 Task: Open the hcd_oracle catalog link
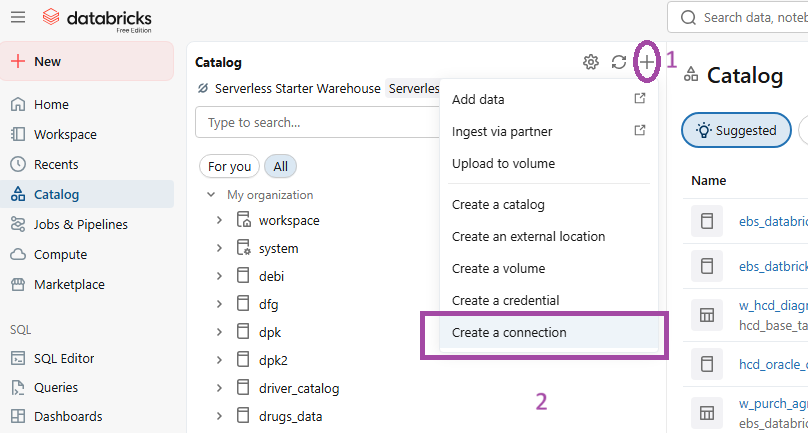point(772,364)
